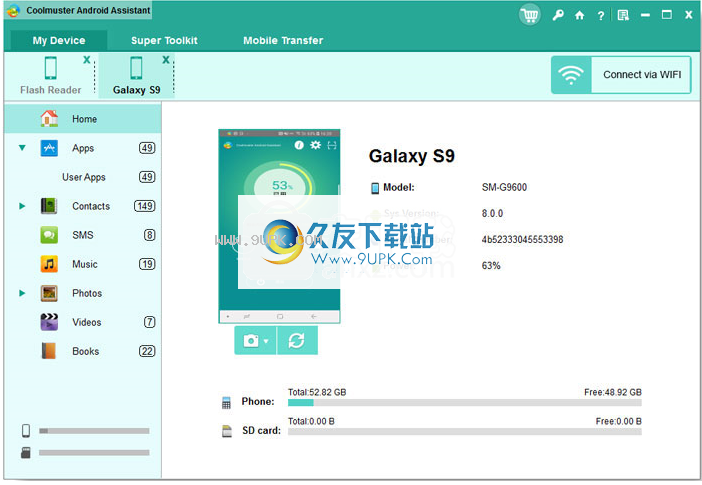Switch to Super Toolkit tab
Viewport: 702px width, 485px height.
click(164, 40)
